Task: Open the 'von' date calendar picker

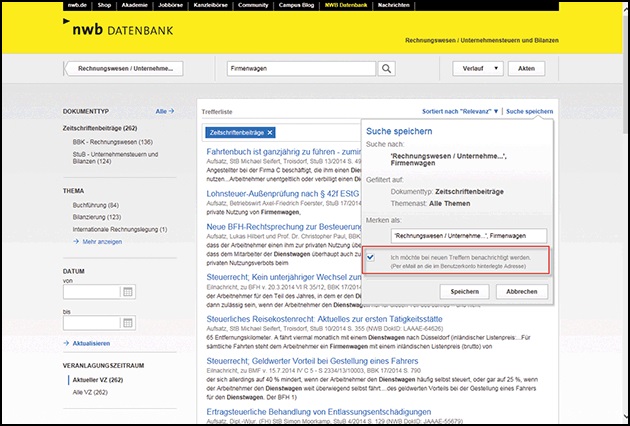Action: coord(127,292)
